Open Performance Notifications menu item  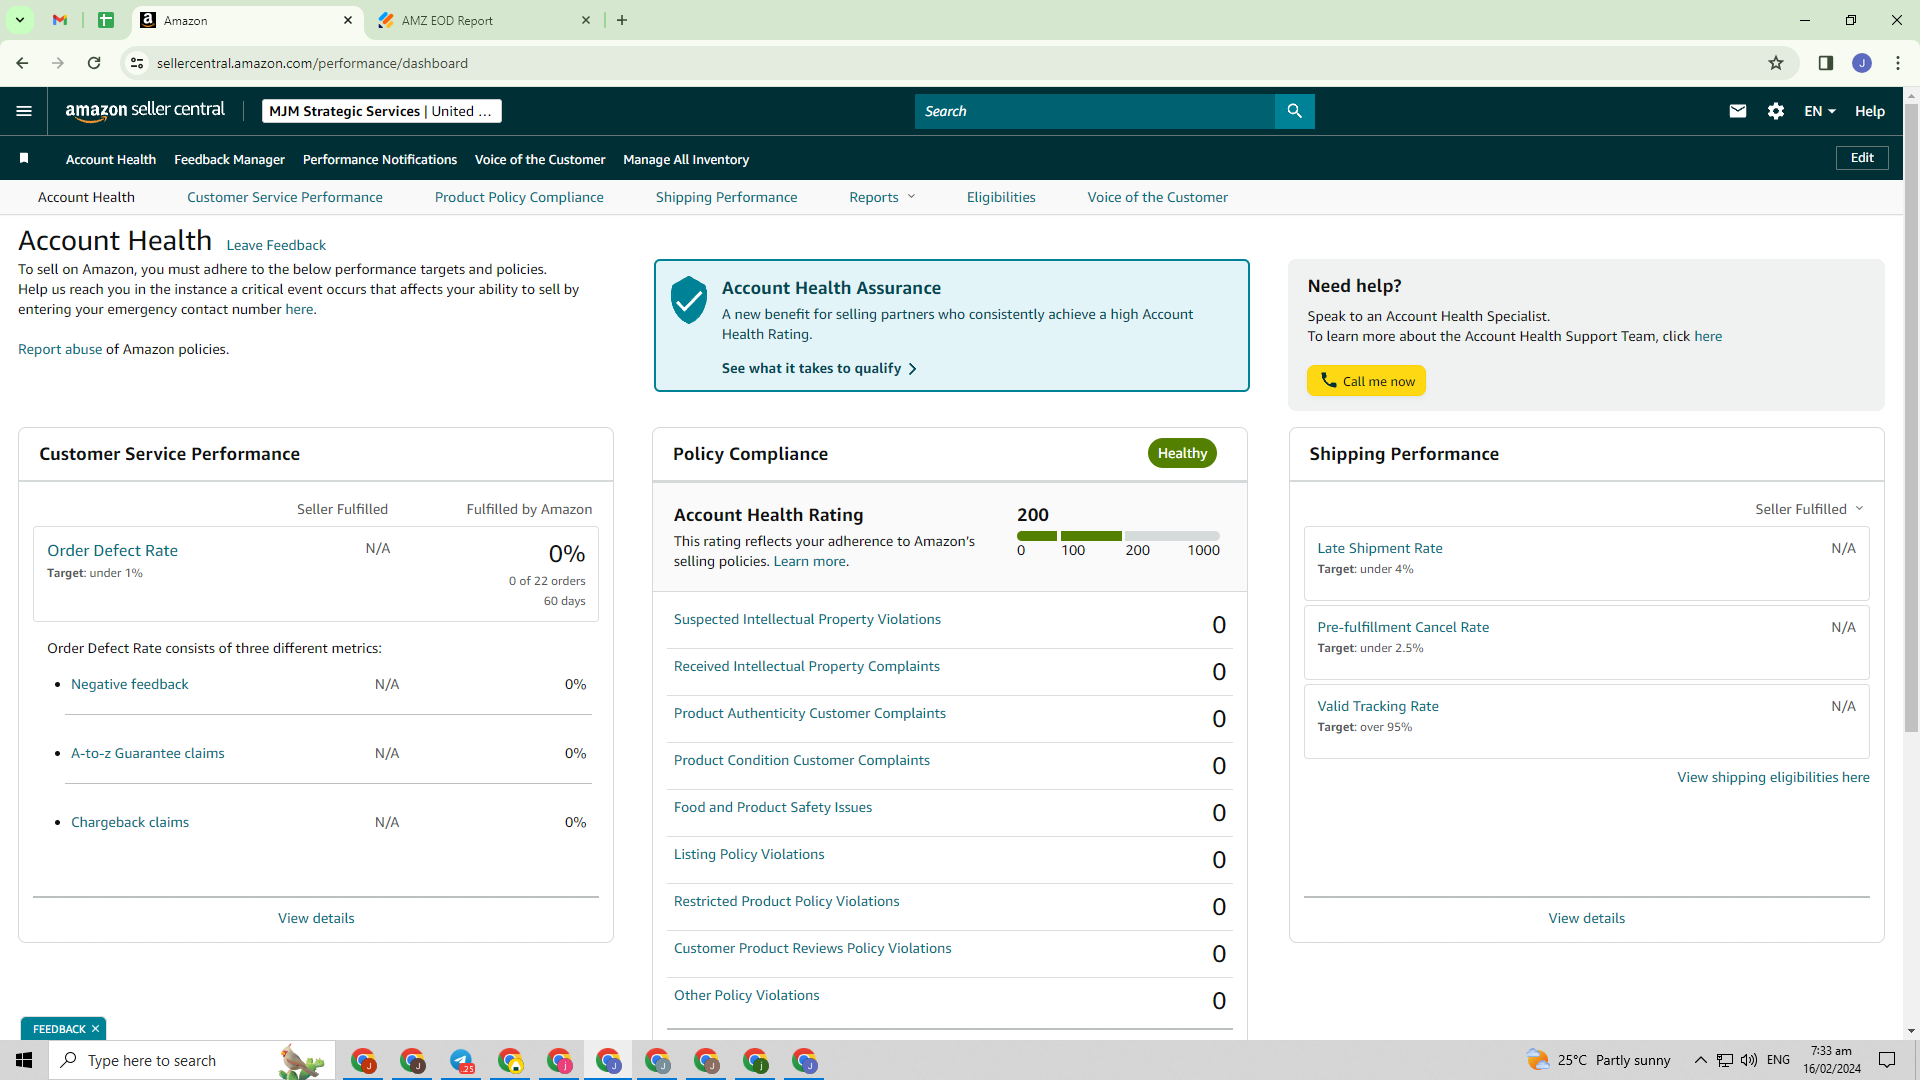(380, 159)
